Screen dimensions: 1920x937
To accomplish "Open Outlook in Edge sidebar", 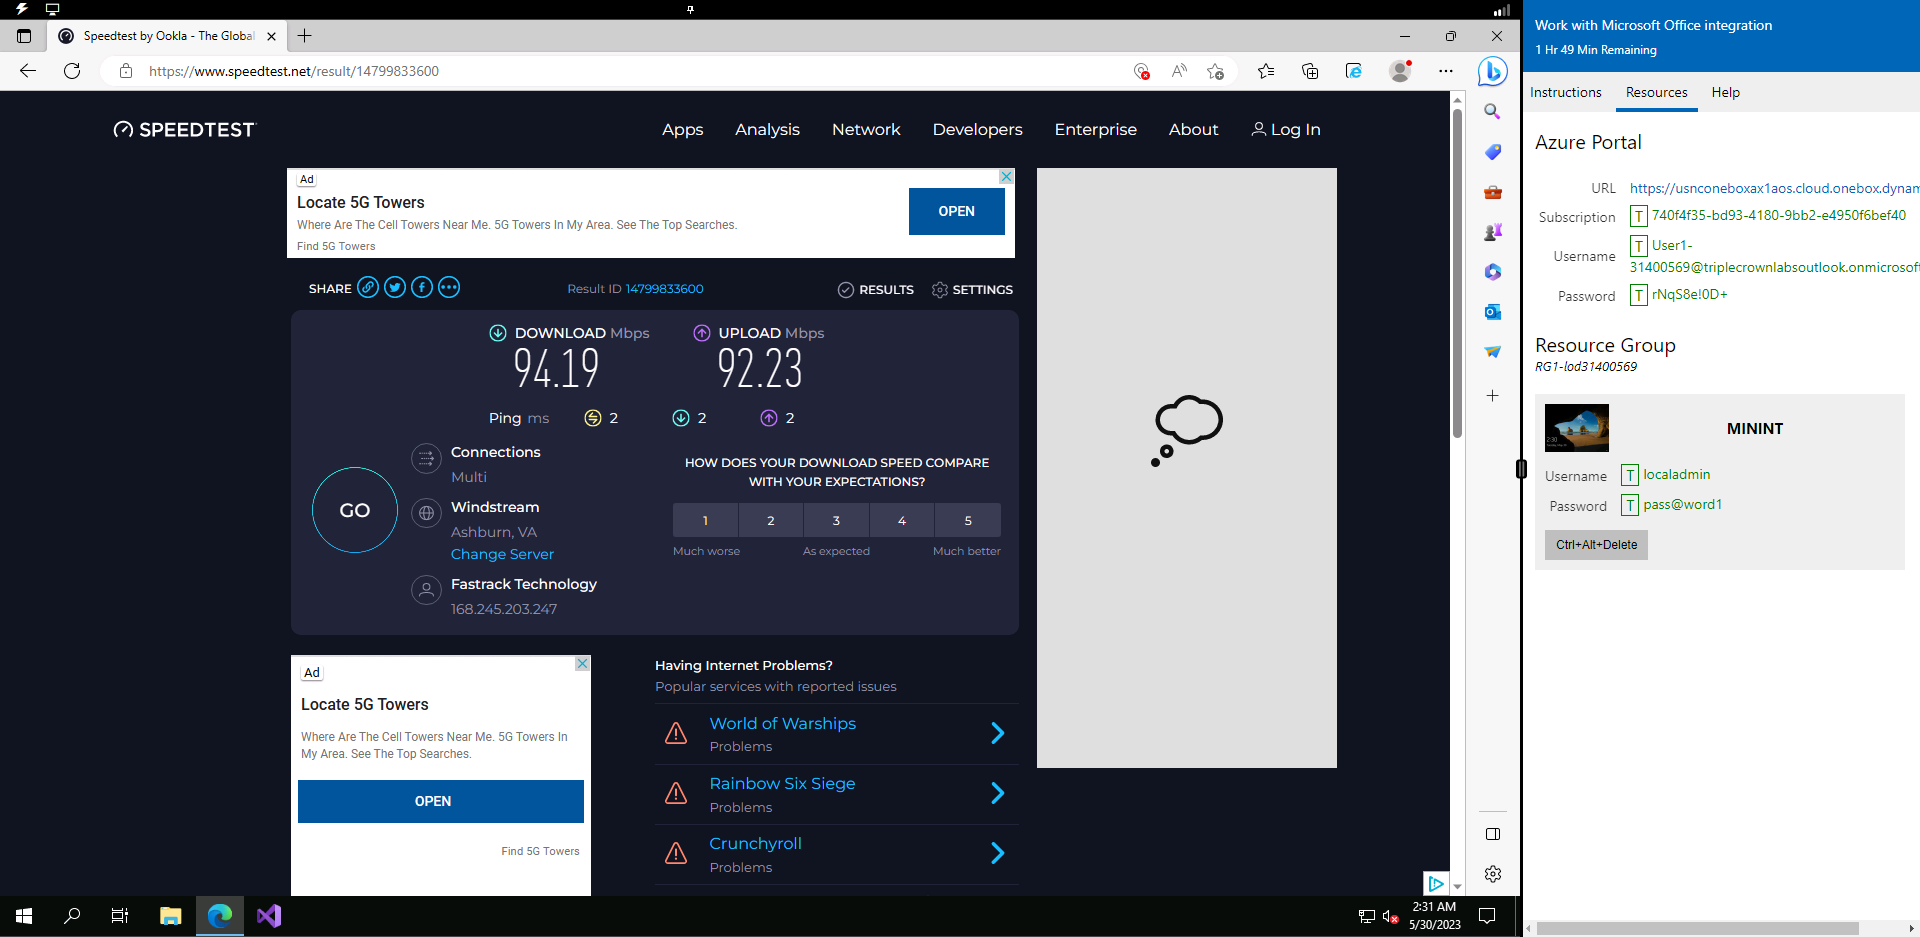I will [1492, 312].
